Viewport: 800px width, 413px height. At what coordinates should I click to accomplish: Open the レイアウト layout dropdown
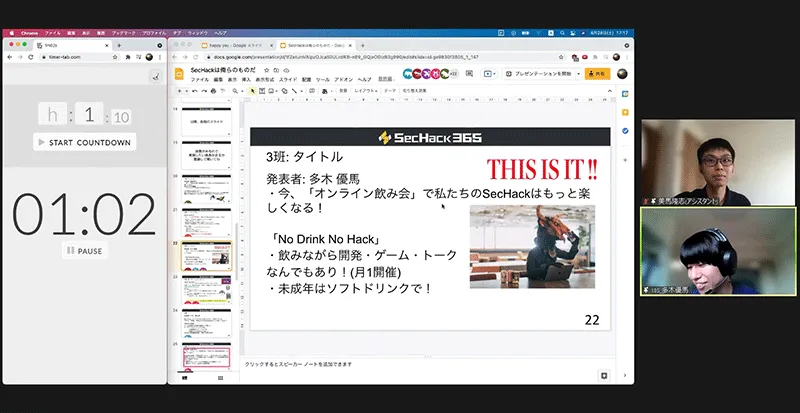coord(362,91)
